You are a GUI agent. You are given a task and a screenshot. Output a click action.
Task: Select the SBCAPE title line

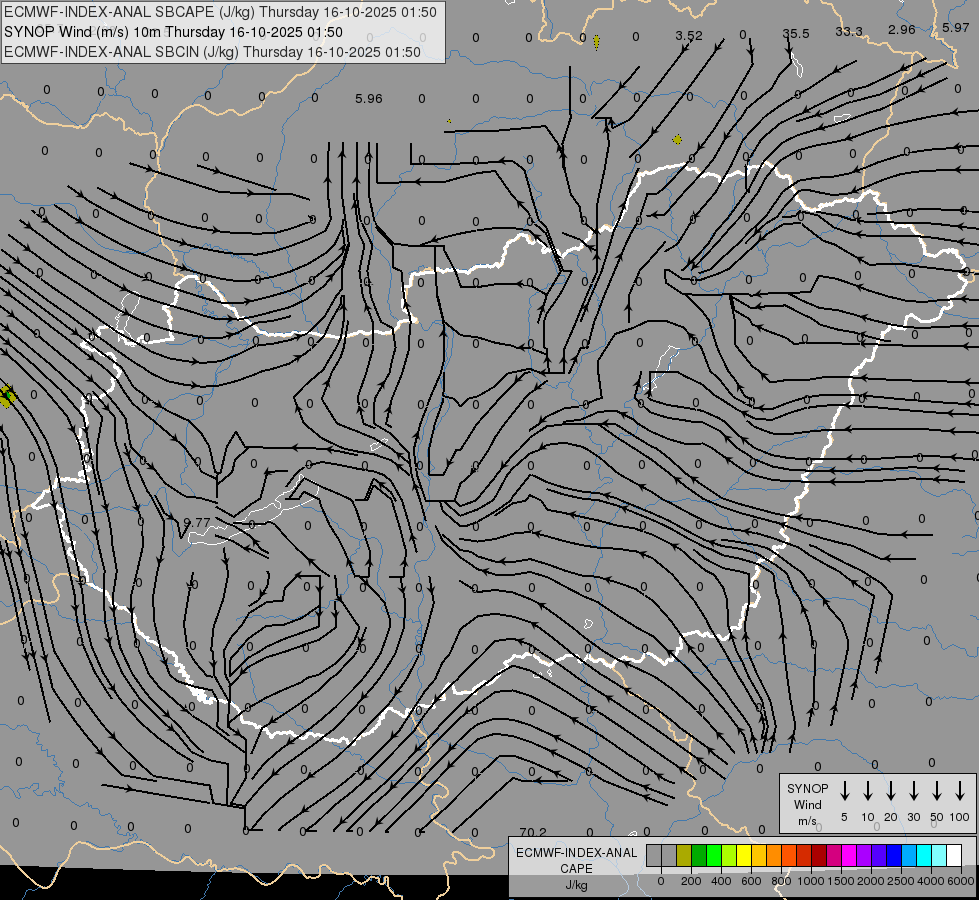coord(220,12)
